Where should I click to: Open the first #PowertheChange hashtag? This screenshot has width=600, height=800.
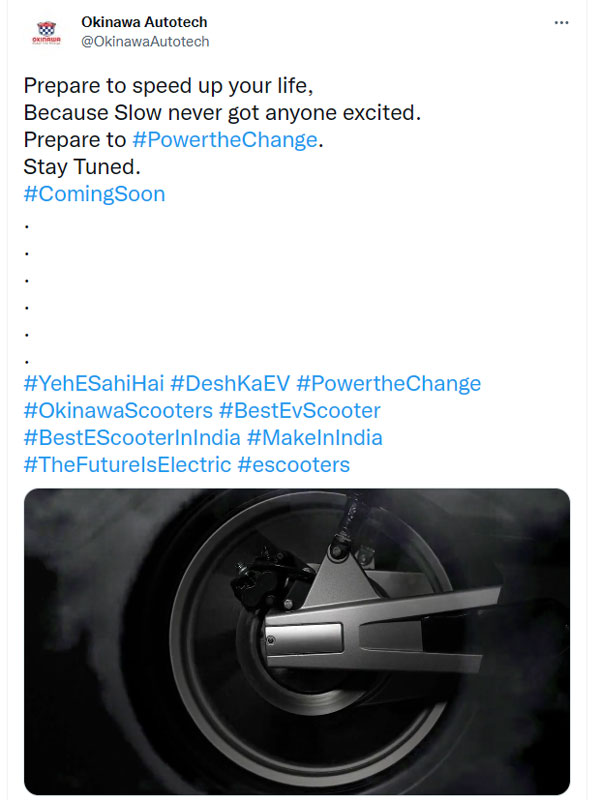point(224,140)
